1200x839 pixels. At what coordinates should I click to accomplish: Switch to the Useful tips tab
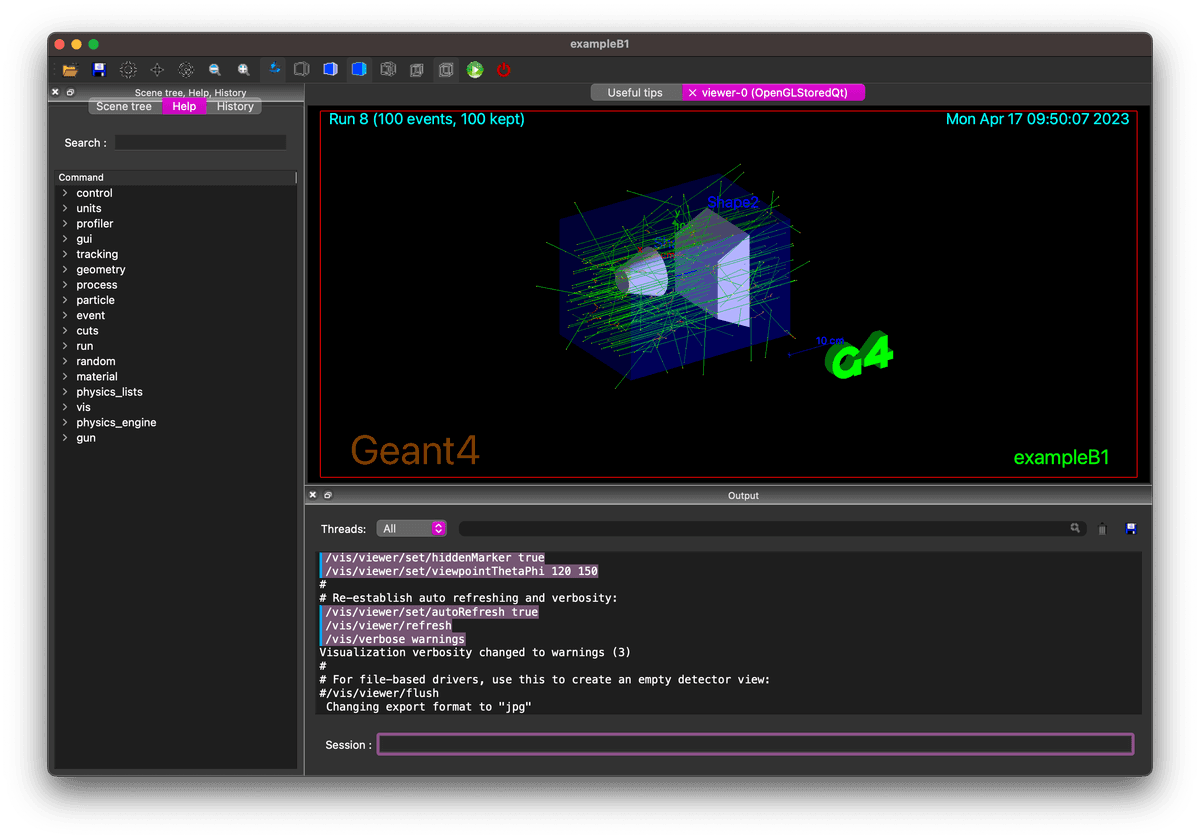pos(635,93)
